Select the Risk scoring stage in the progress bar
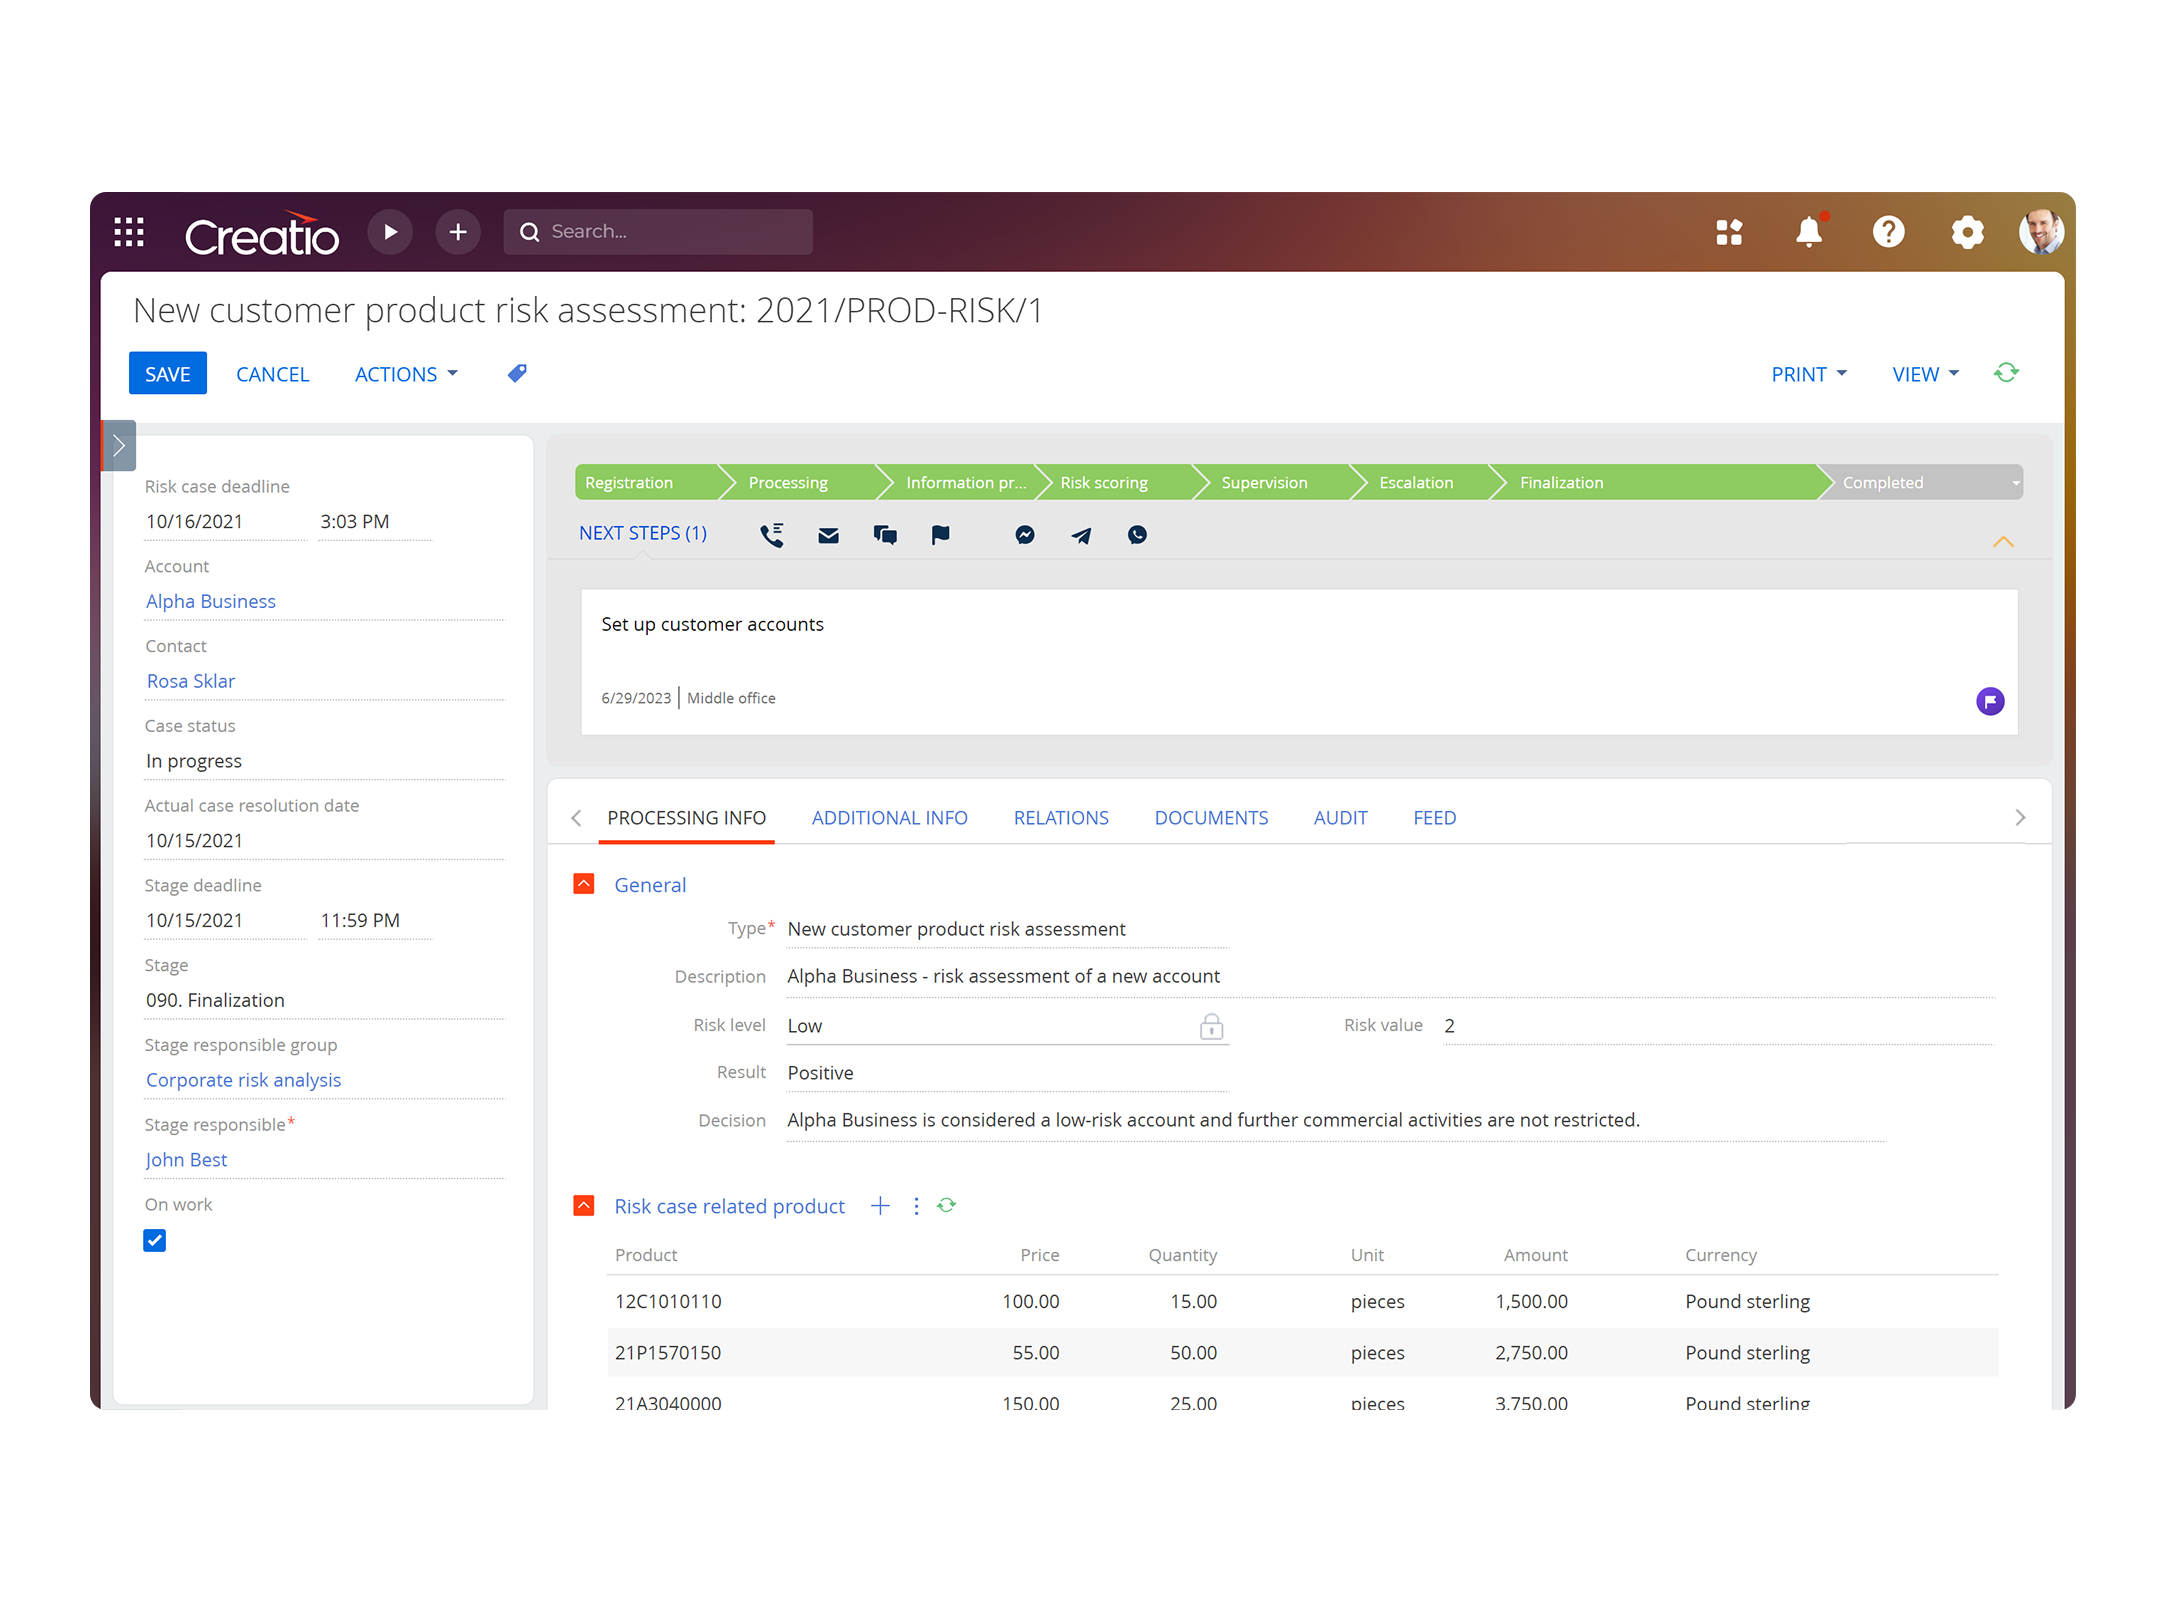Viewport: 2164px width, 1600px height. (x=1107, y=482)
